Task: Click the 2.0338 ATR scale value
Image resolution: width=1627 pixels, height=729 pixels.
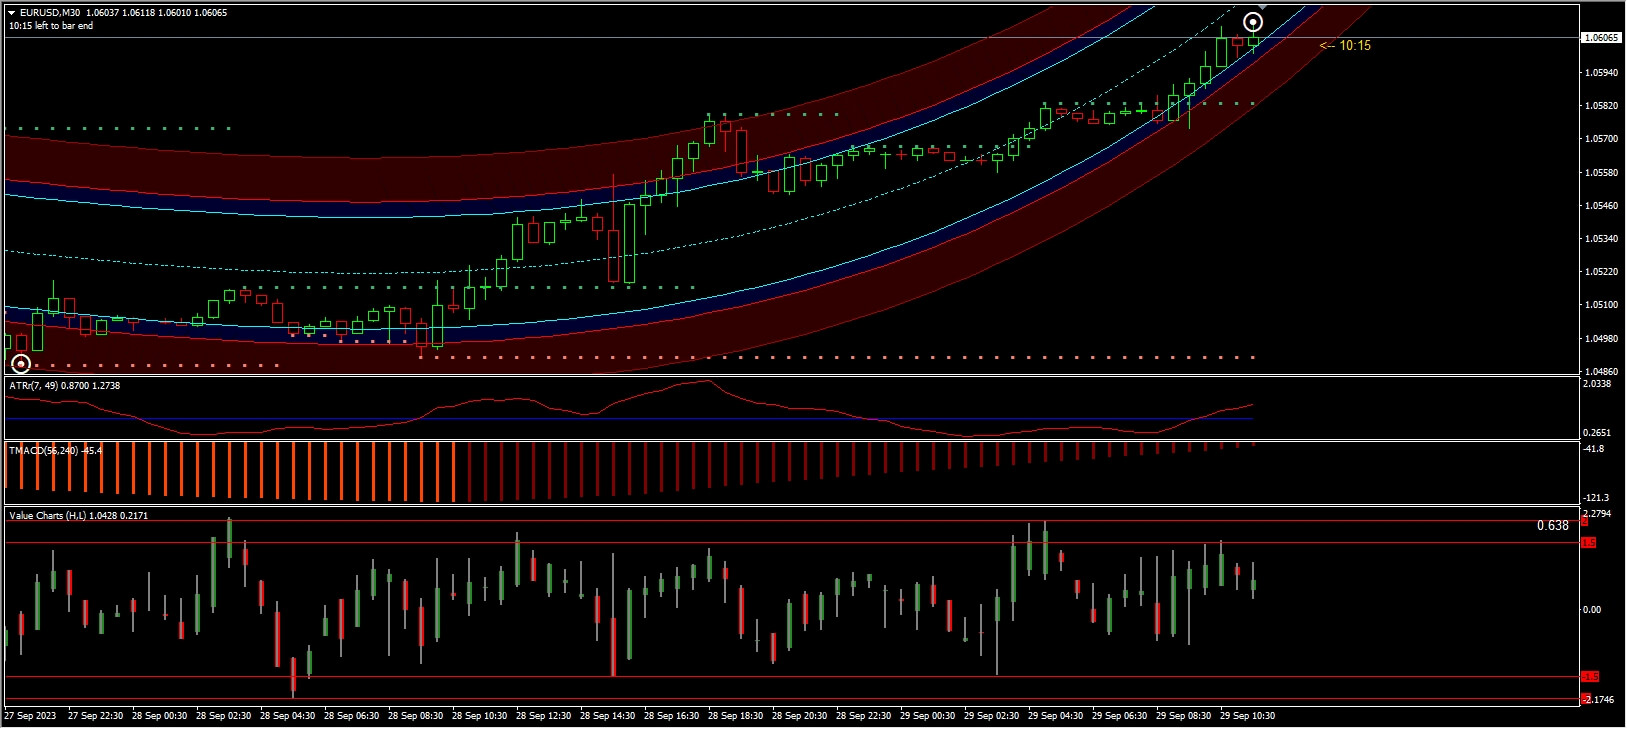Action: [x=1598, y=384]
